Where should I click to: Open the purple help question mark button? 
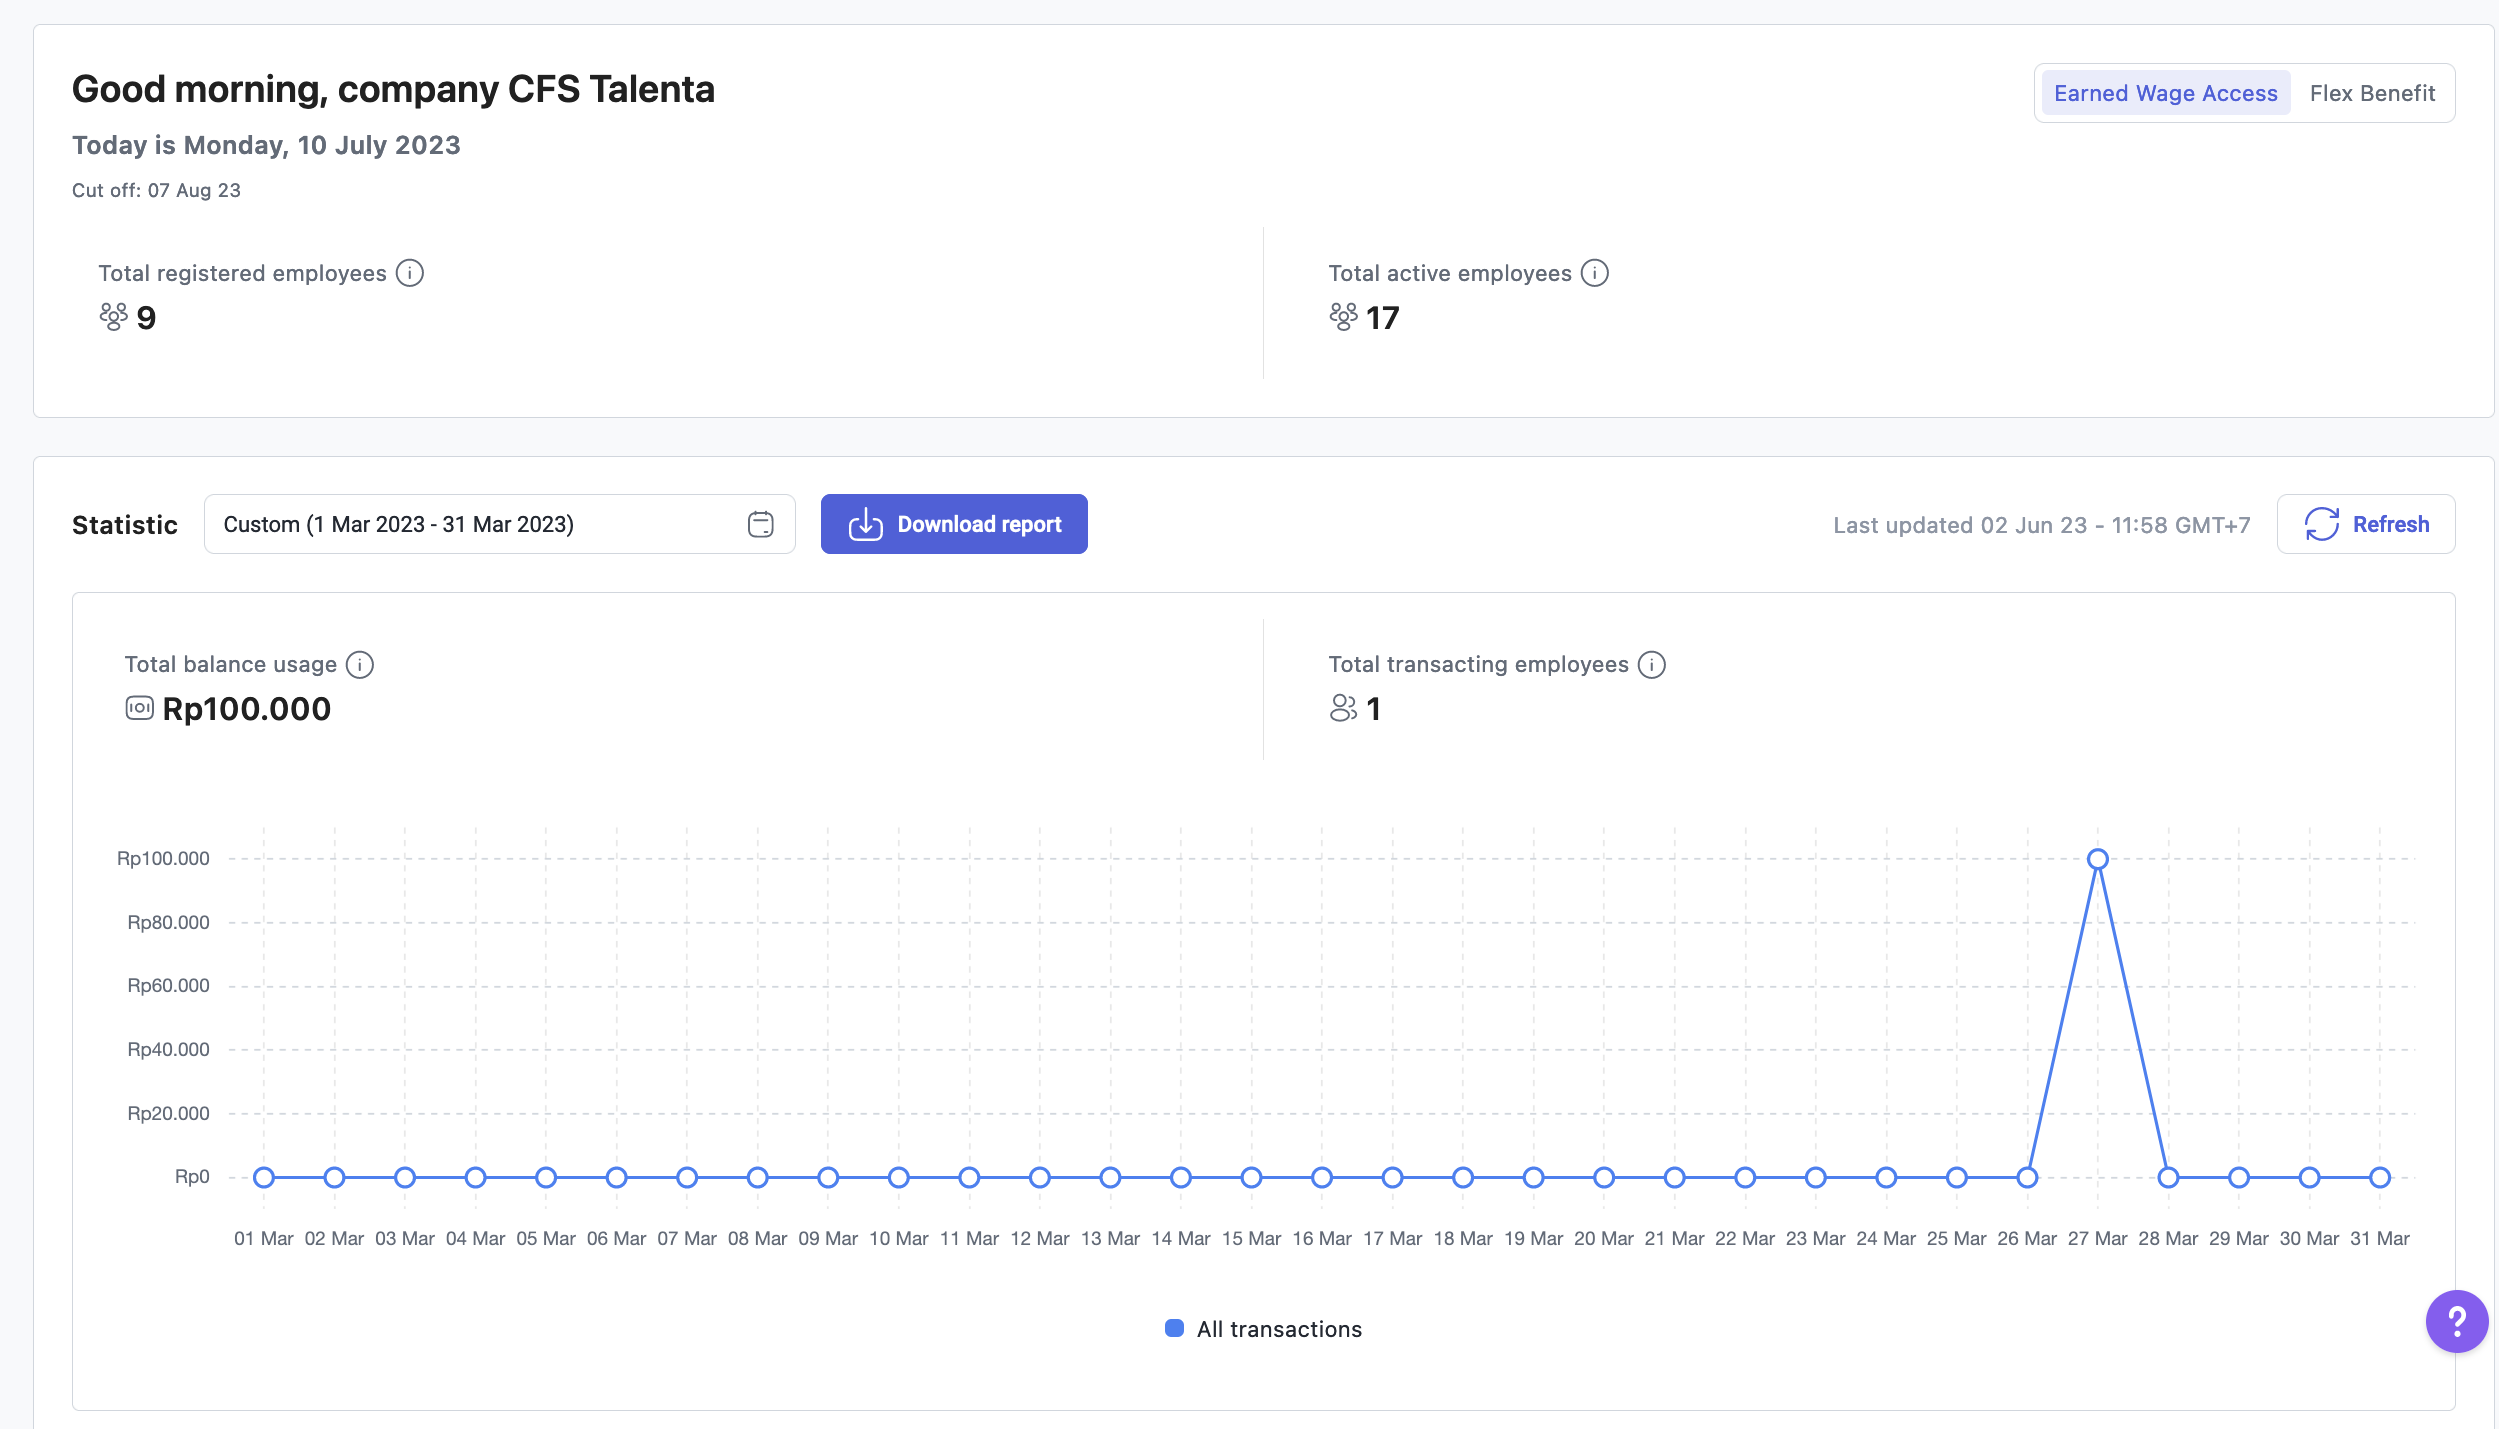[2456, 1321]
